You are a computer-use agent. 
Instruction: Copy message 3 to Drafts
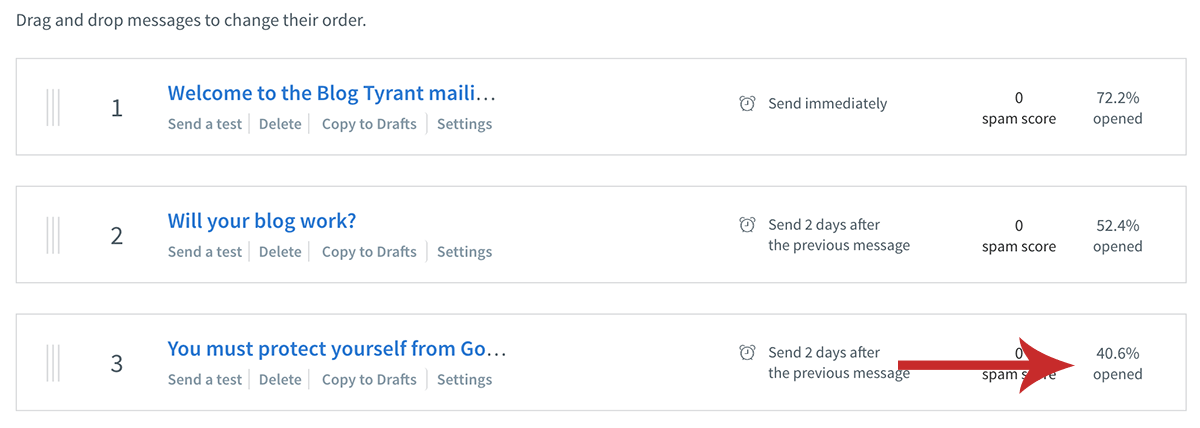369,380
